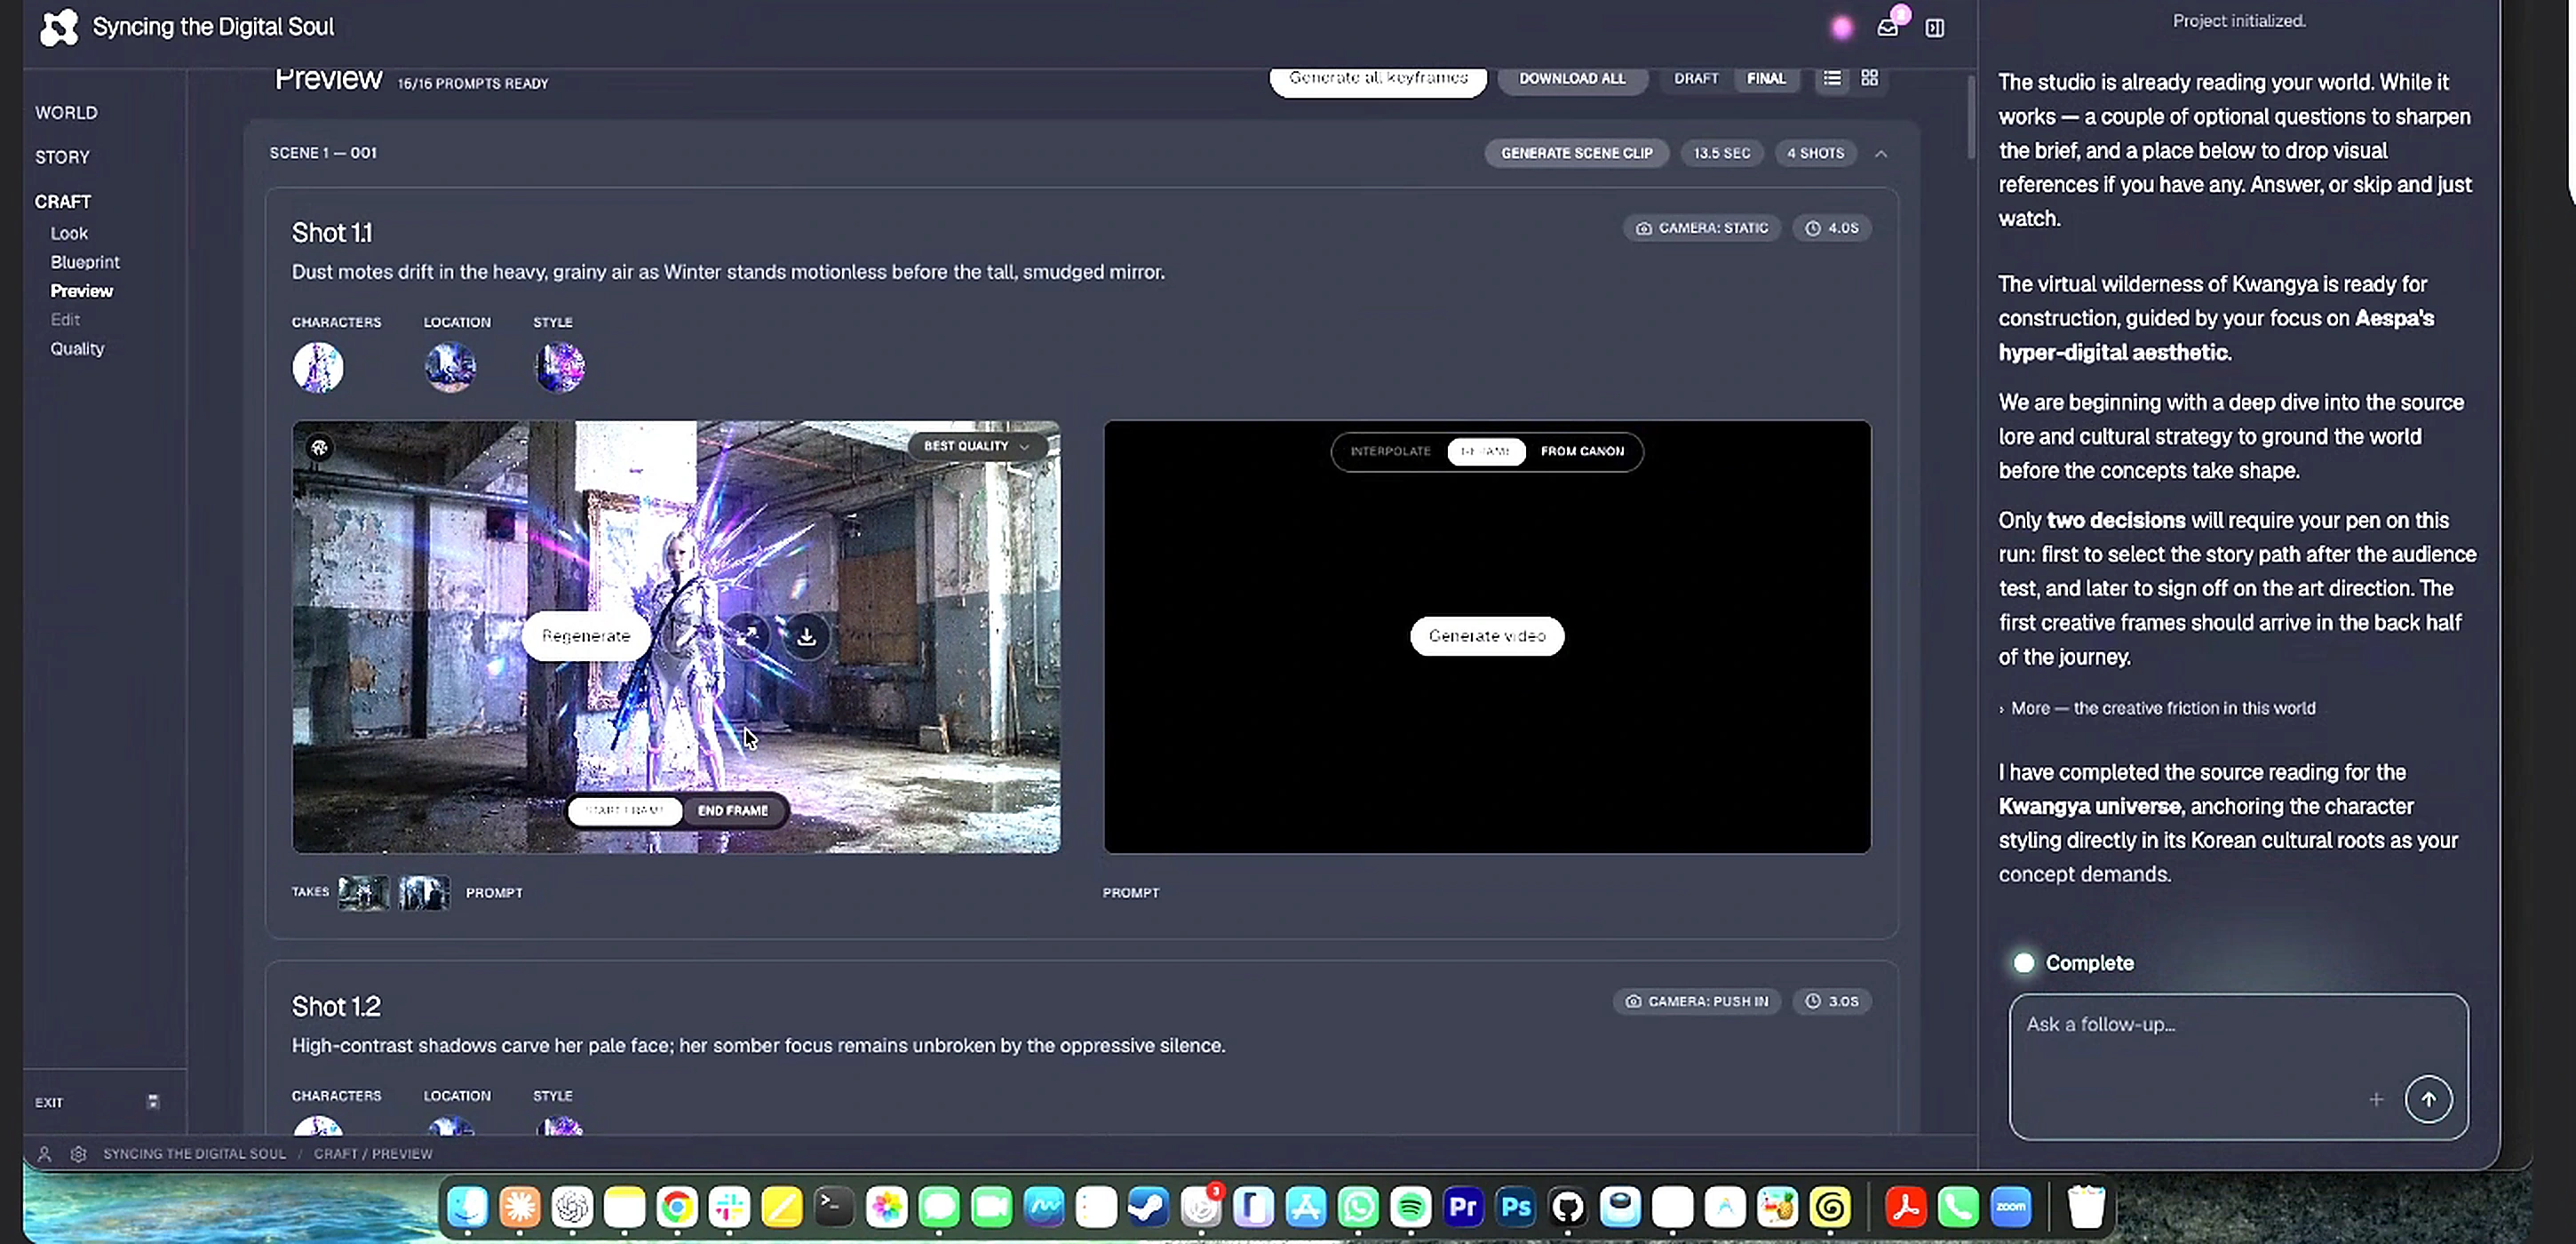Open Finder in the dock
This screenshot has width=2576, height=1244.
pos(467,1207)
